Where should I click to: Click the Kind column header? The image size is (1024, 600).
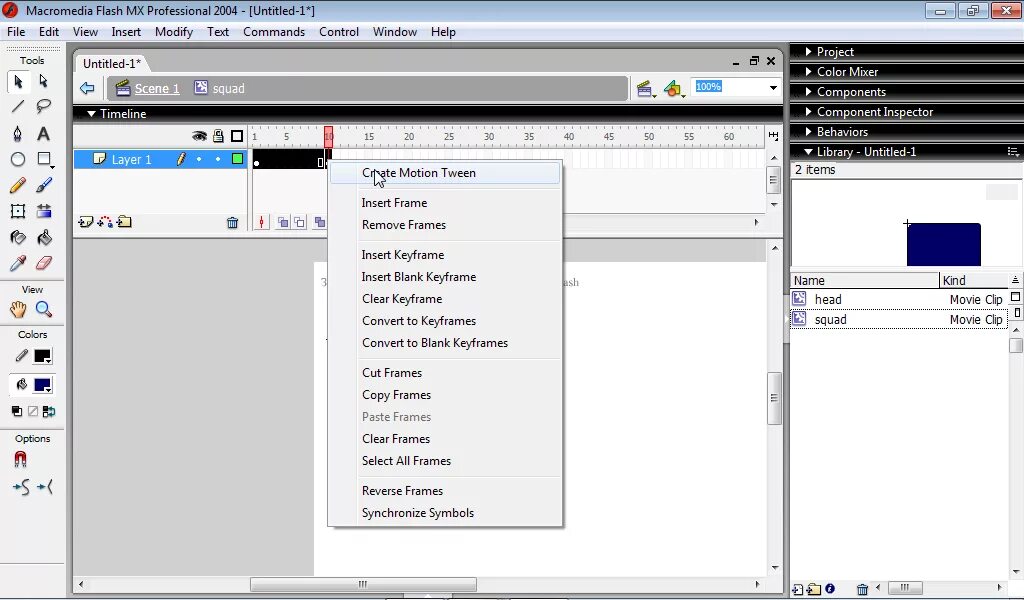[974, 281]
